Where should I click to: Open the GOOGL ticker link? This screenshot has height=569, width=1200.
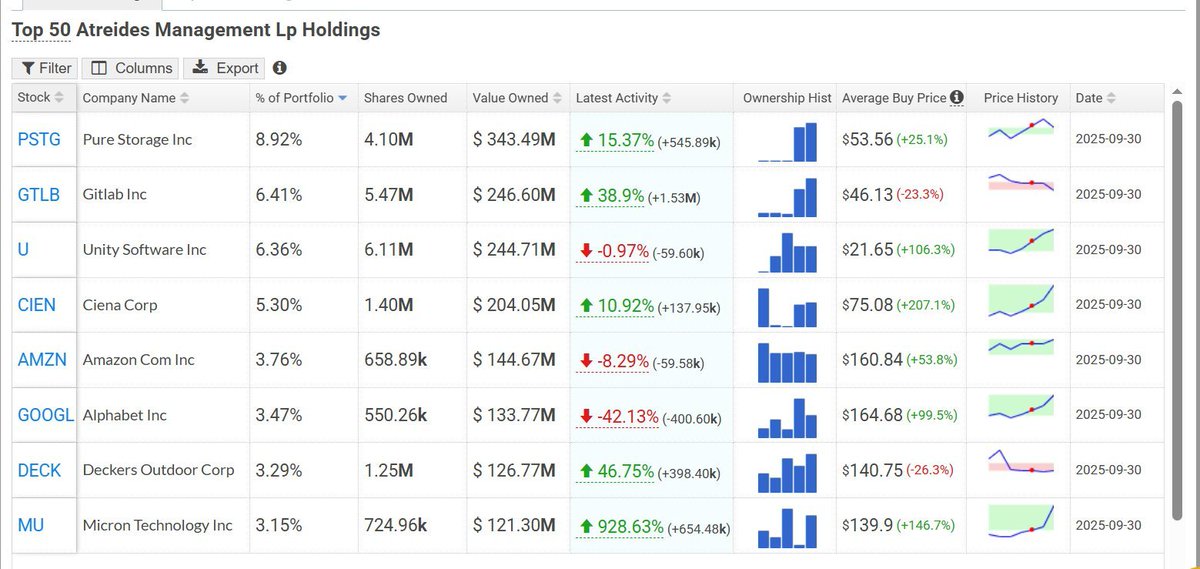(x=46, y=415)
